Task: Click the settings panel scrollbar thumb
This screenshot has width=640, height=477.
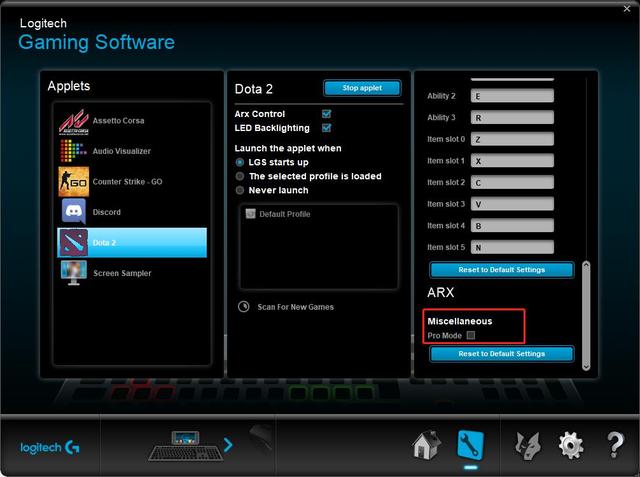Action: [x=586, y=316]
